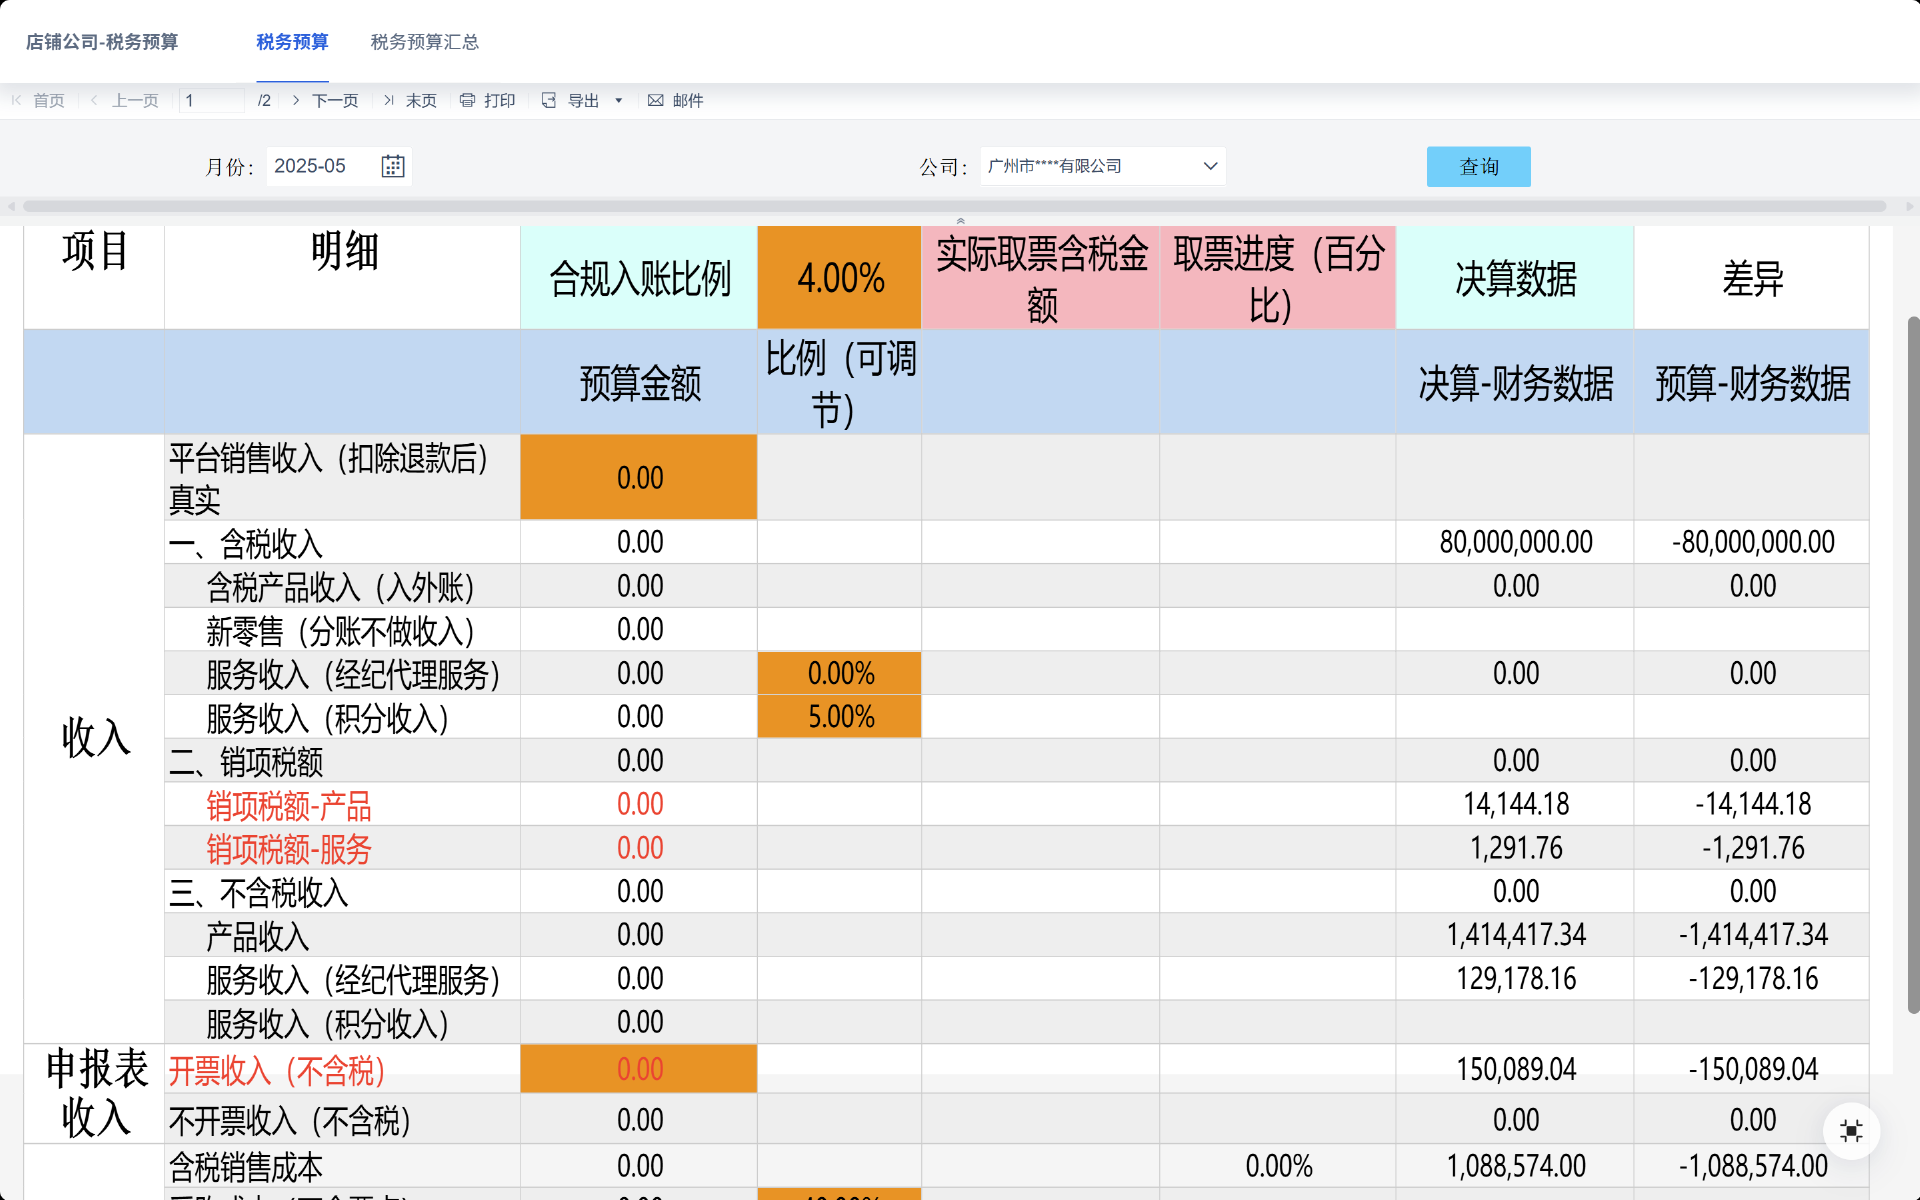Click the vertical scrollbar on the right

(1912, 664)
